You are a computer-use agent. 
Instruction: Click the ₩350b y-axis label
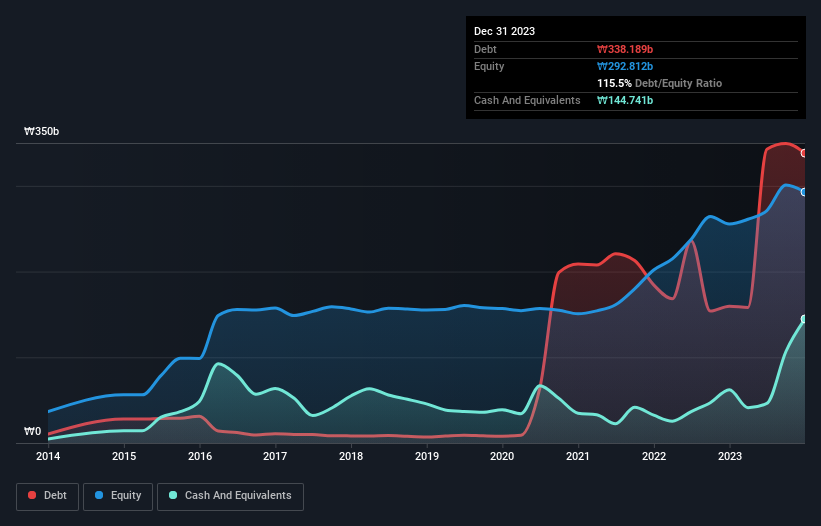41,131
